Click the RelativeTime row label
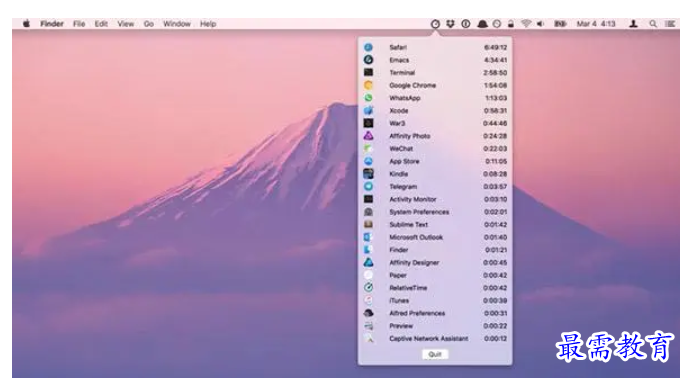This screenshot has height=378, width=680. pyautogui.click(x=408, y=287)
